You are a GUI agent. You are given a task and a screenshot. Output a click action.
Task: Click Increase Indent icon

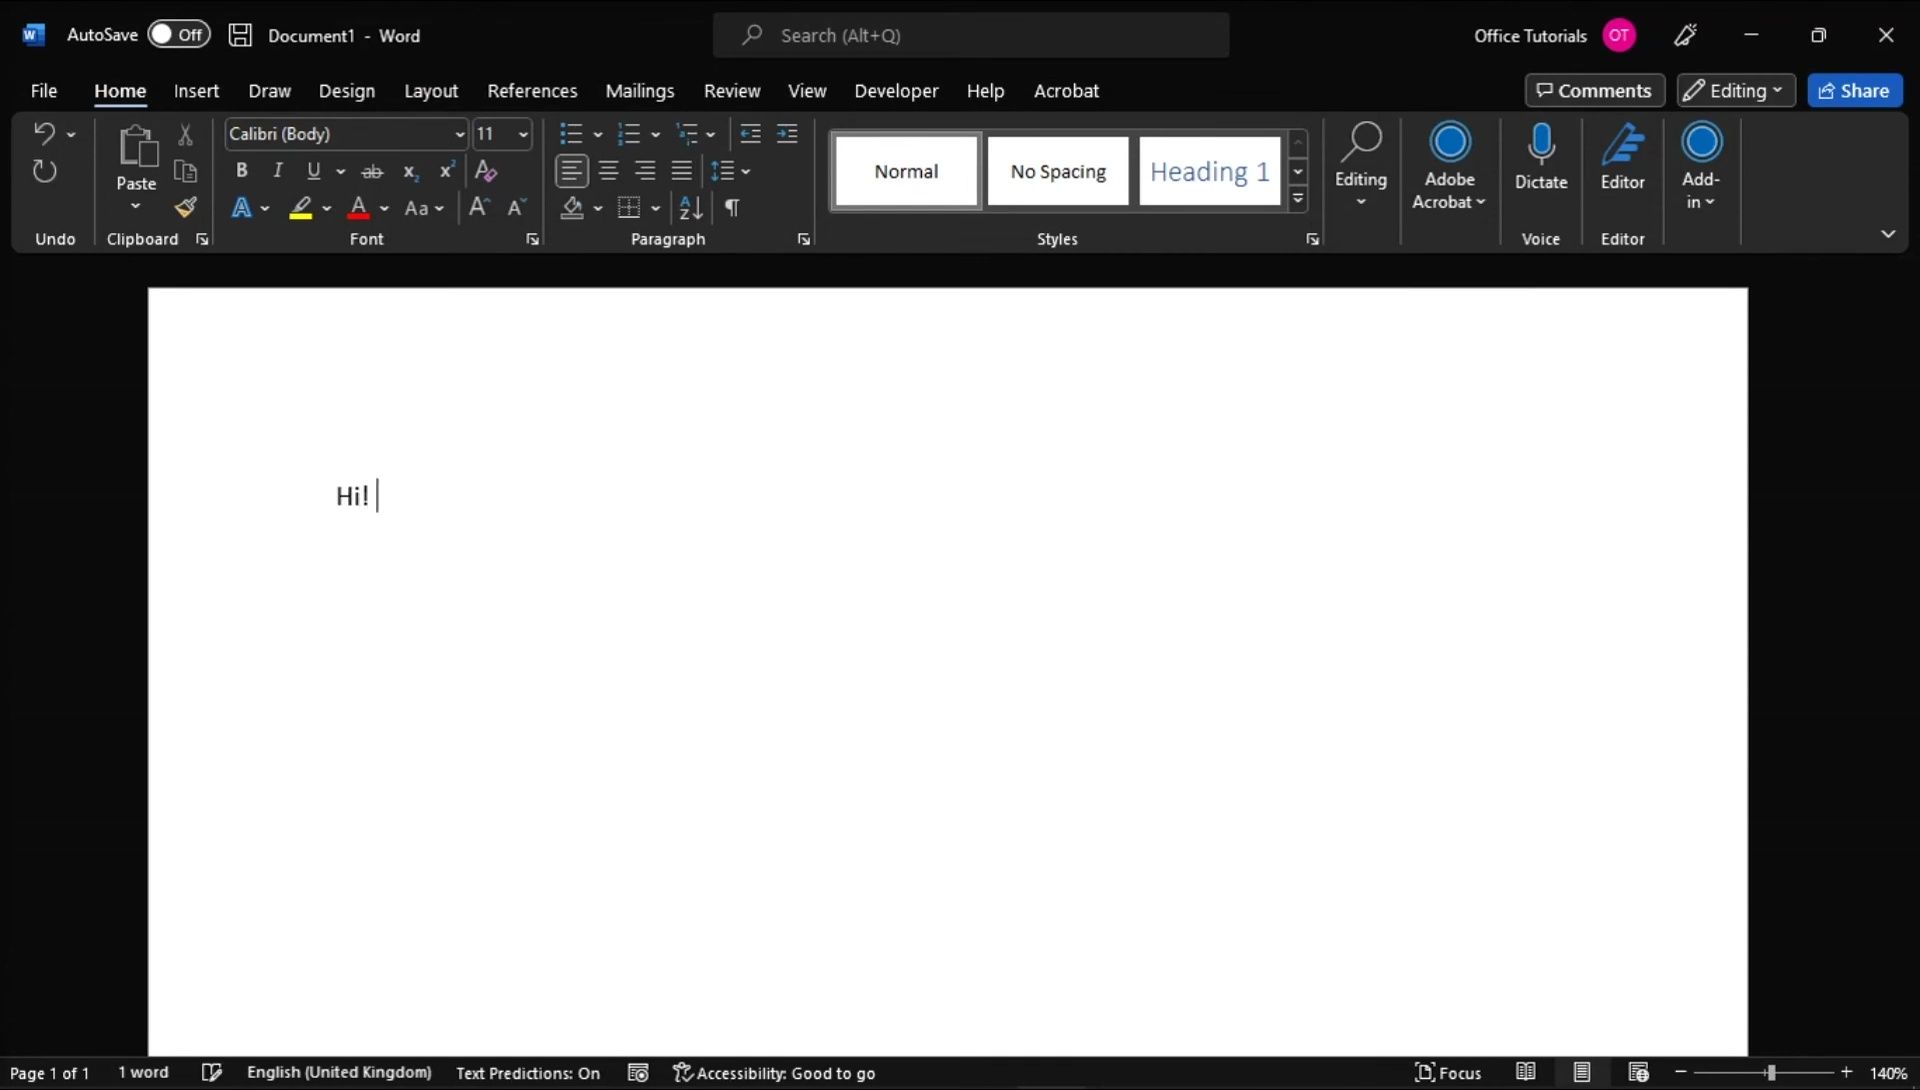pos(787,134)
